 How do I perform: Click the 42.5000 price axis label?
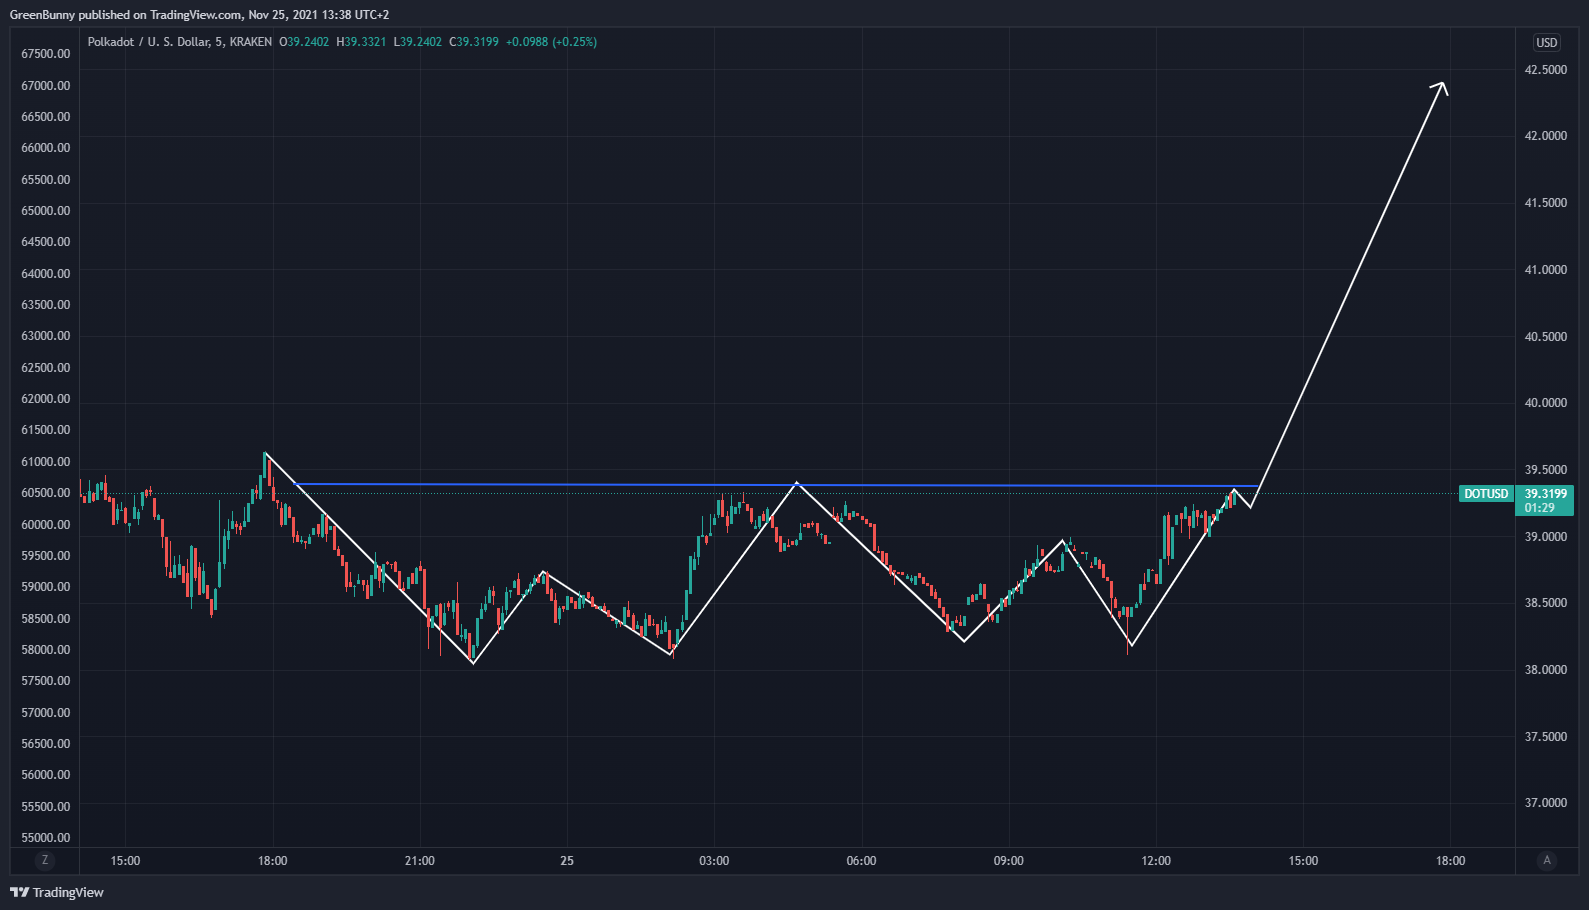1545,70
